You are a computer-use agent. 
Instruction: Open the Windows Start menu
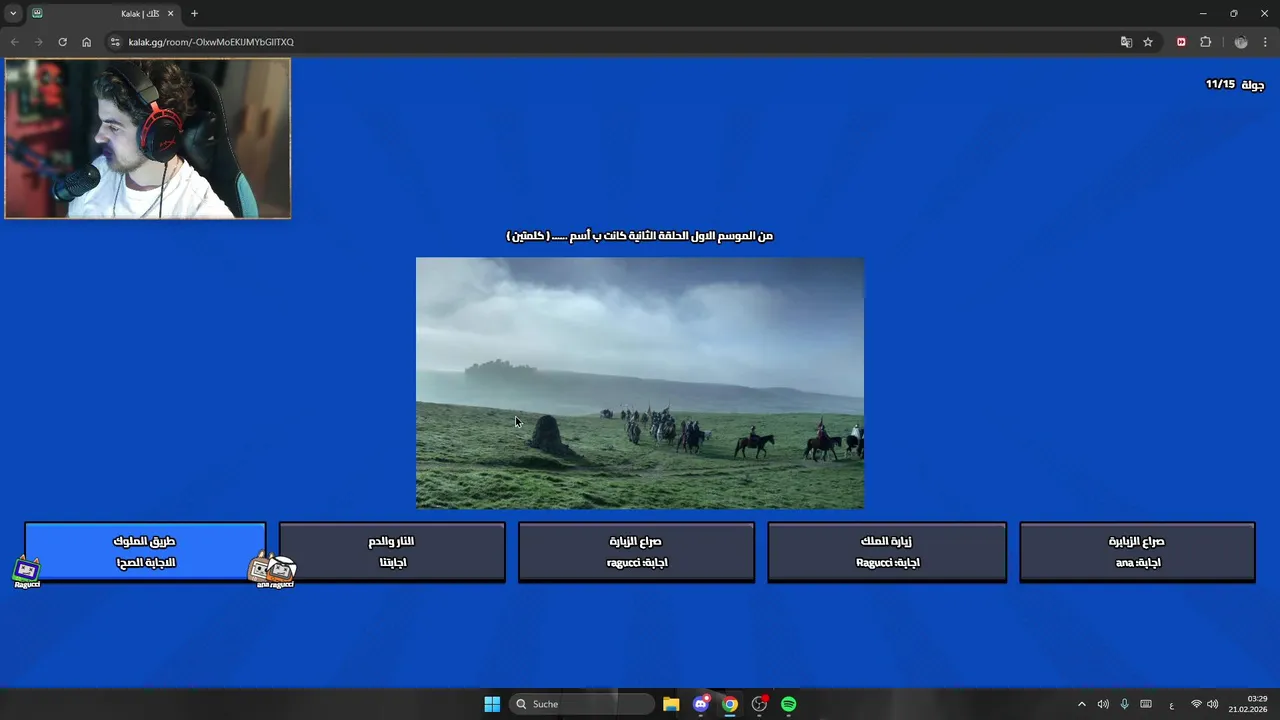[x=492, y=704]
